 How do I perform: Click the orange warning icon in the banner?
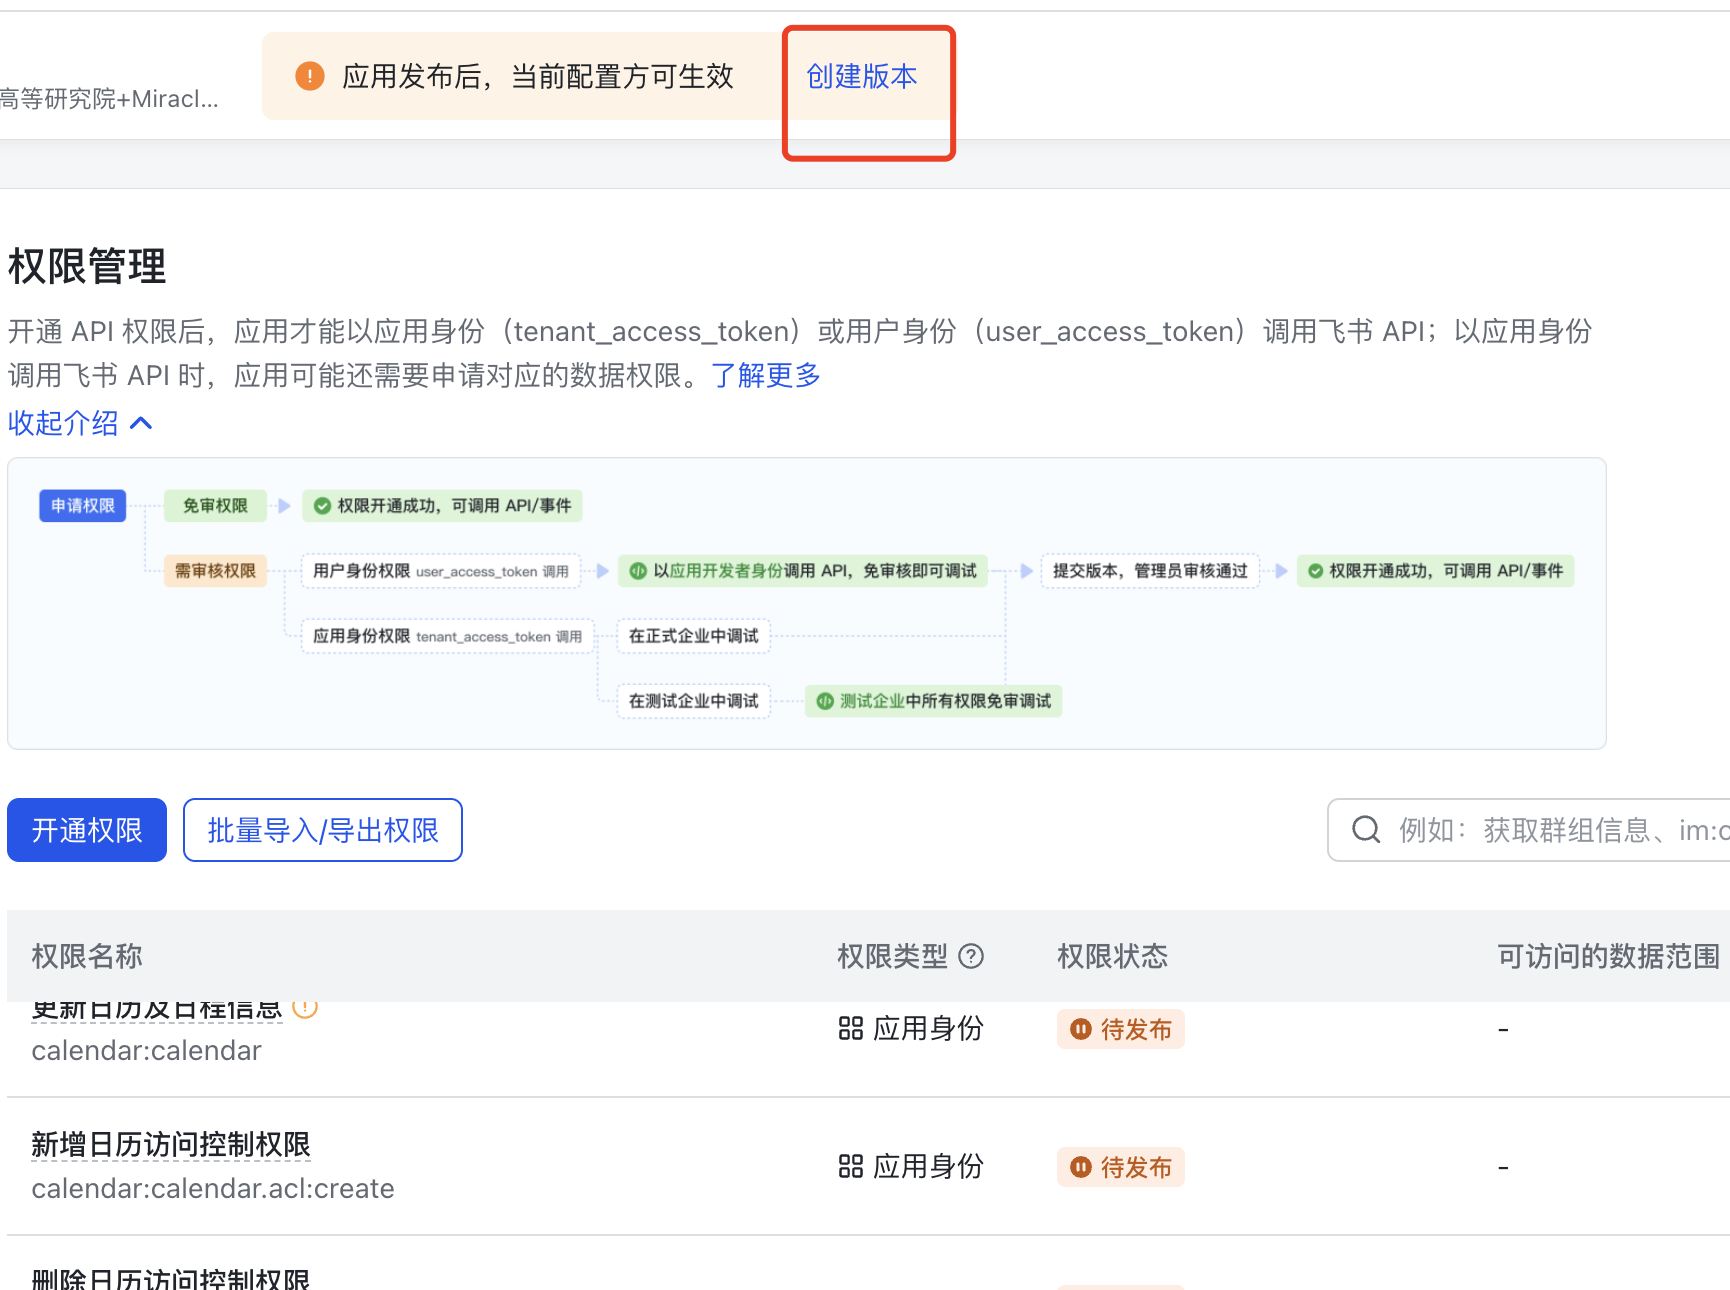pos(310,76)
